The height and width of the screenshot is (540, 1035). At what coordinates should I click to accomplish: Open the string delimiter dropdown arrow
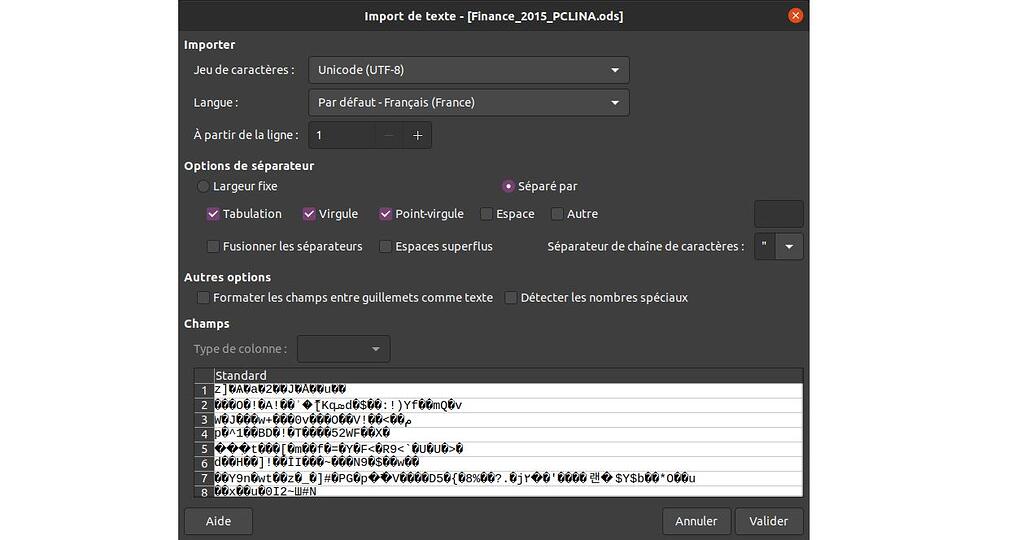click(x=790, y=246)
